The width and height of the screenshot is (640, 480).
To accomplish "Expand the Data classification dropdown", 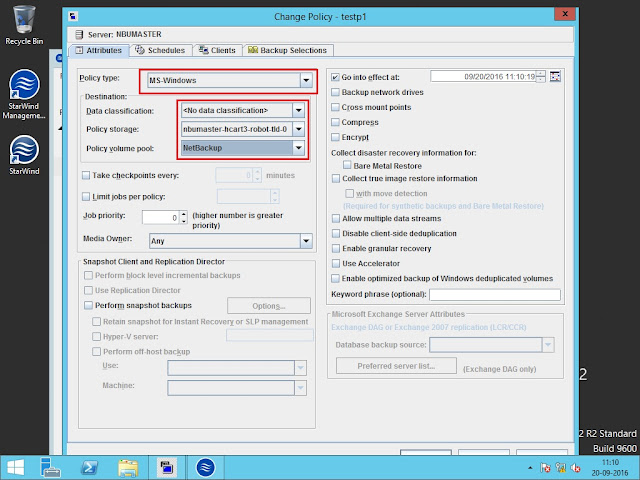I will [298, 110].
